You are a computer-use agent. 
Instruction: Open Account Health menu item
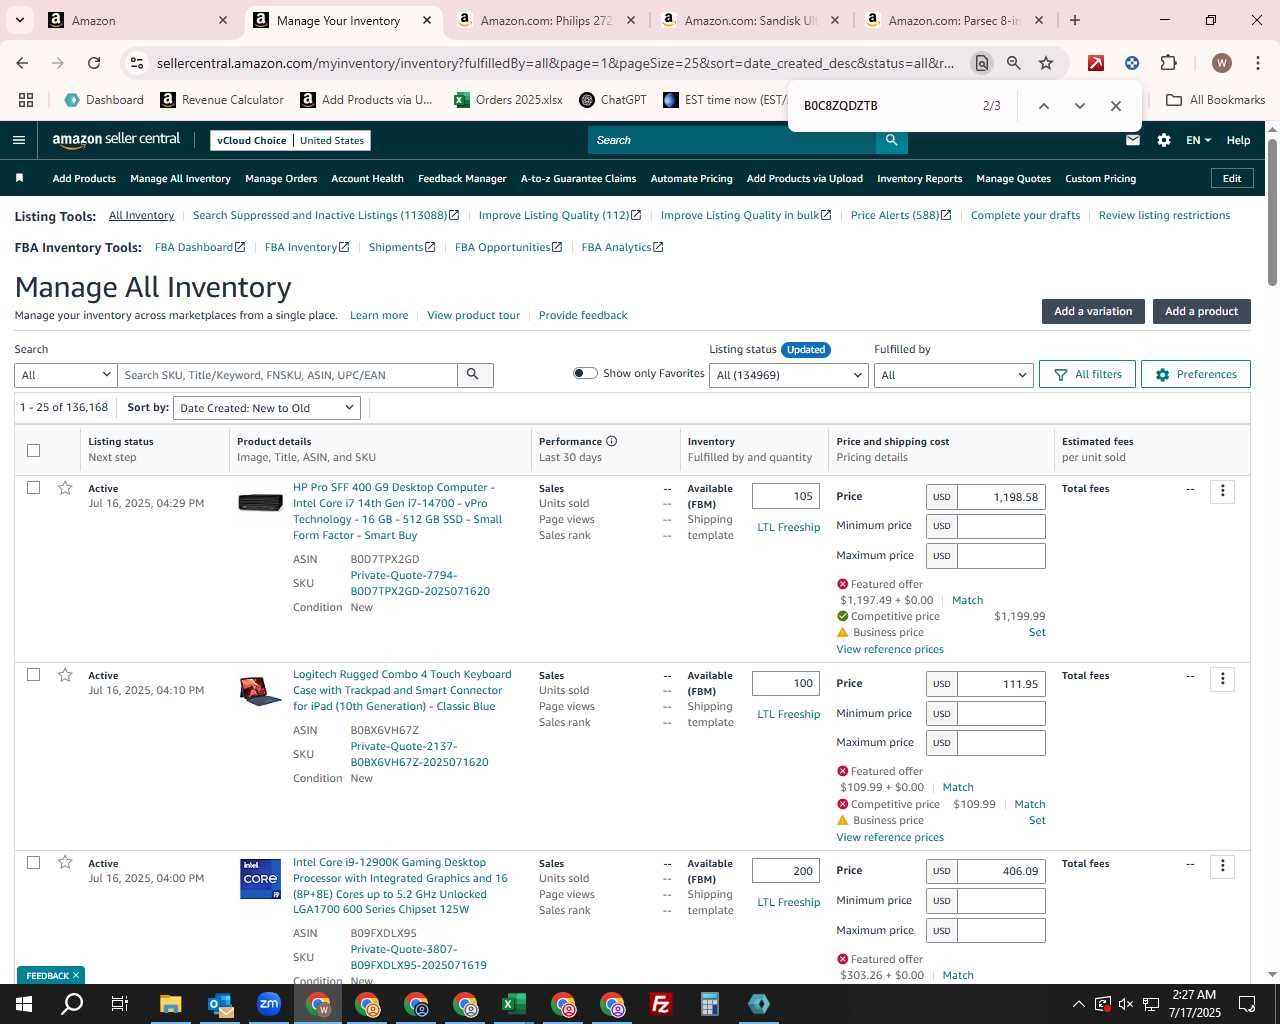(x=367, y=179)
